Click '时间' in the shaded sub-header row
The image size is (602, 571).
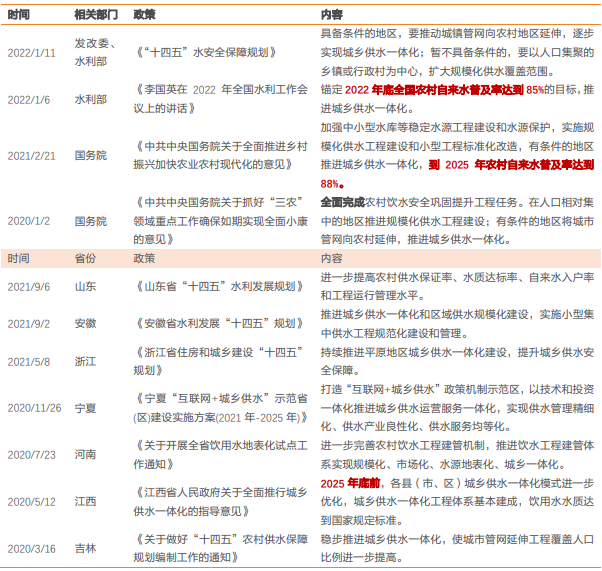coord(18,258)
